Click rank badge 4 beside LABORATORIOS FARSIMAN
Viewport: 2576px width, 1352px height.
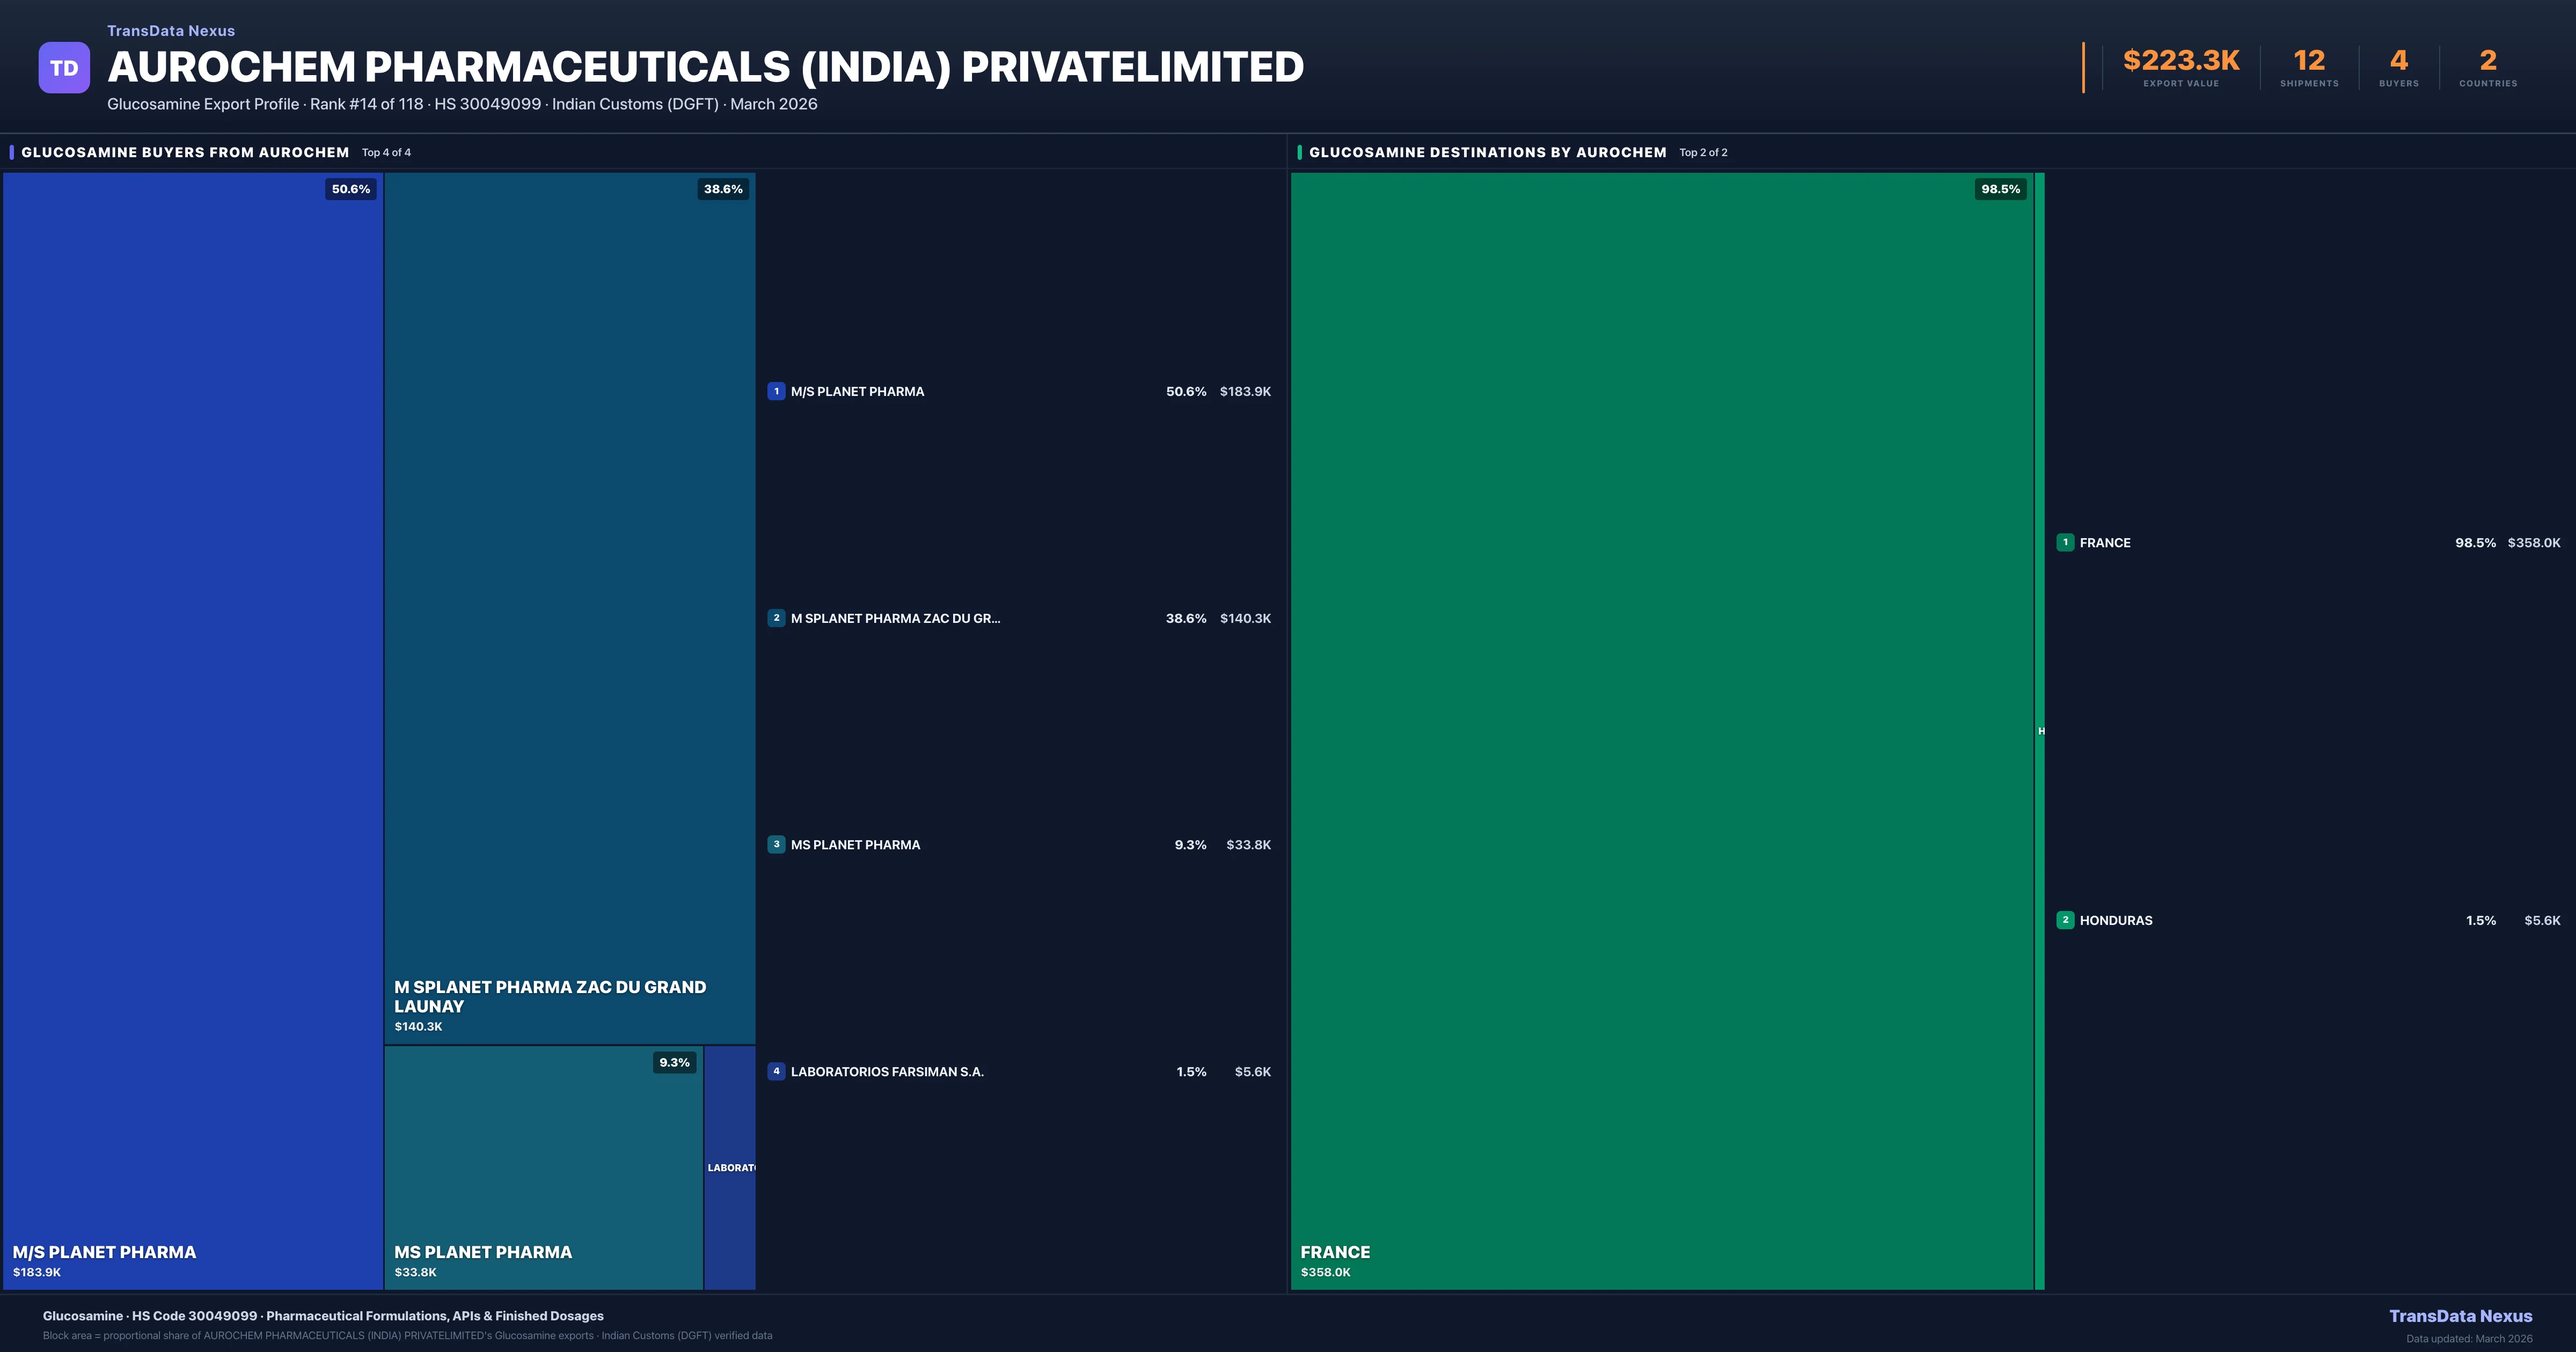776,1071
